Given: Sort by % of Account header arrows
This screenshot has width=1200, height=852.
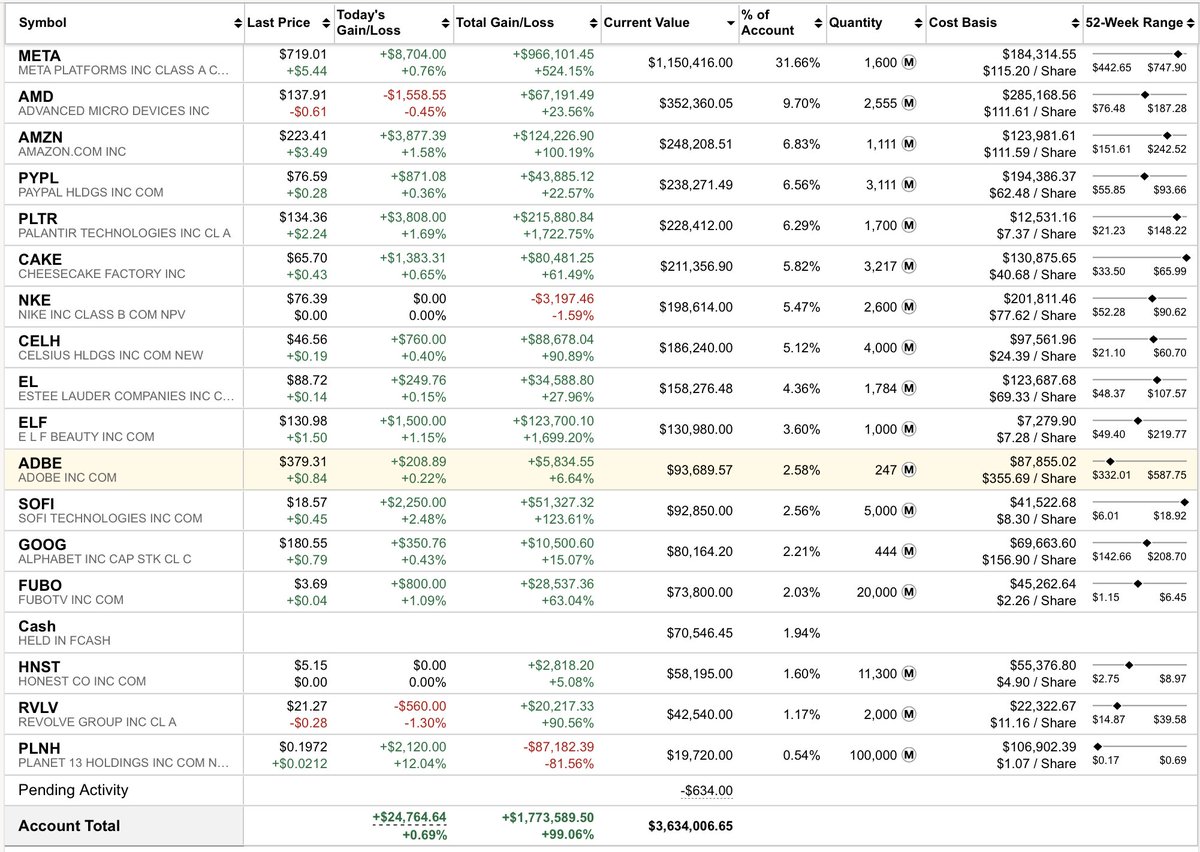Looking at the screenshot, I should tap(819, 23).
